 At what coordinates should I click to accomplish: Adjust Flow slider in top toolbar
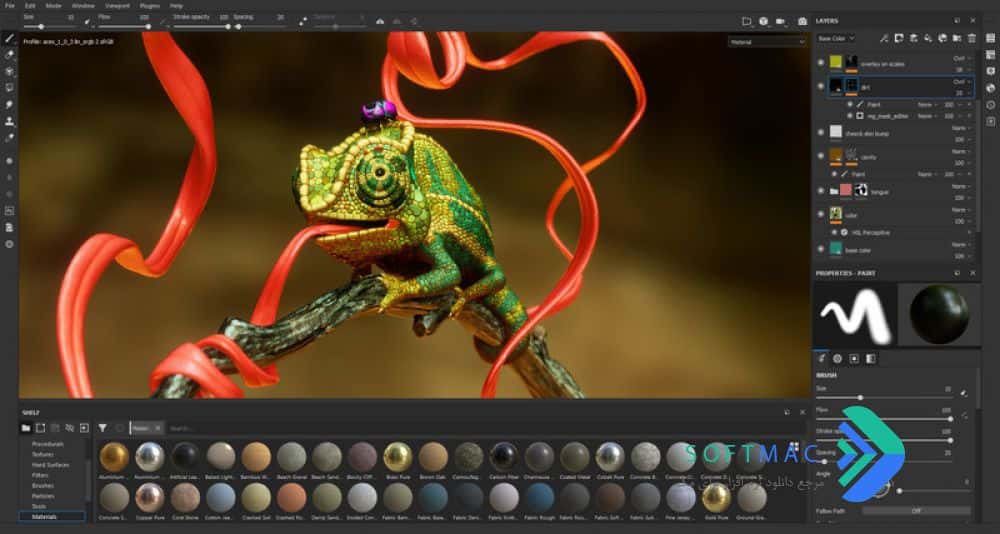tap(124, 27)
